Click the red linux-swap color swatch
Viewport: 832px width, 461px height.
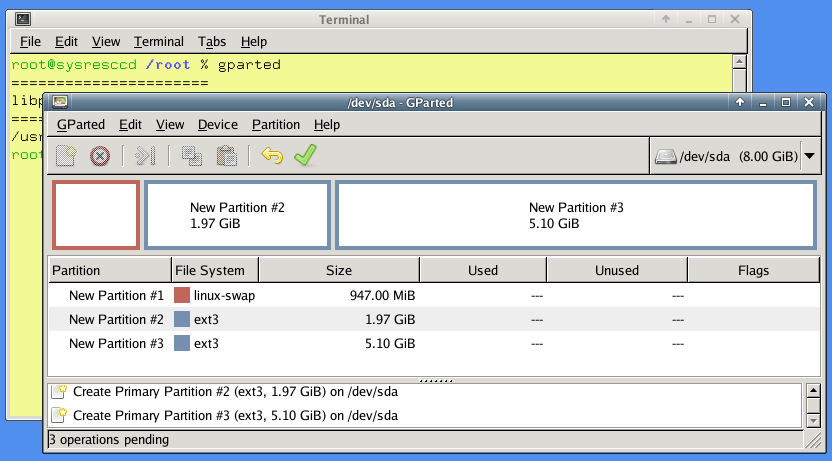[x=182, y=295]
